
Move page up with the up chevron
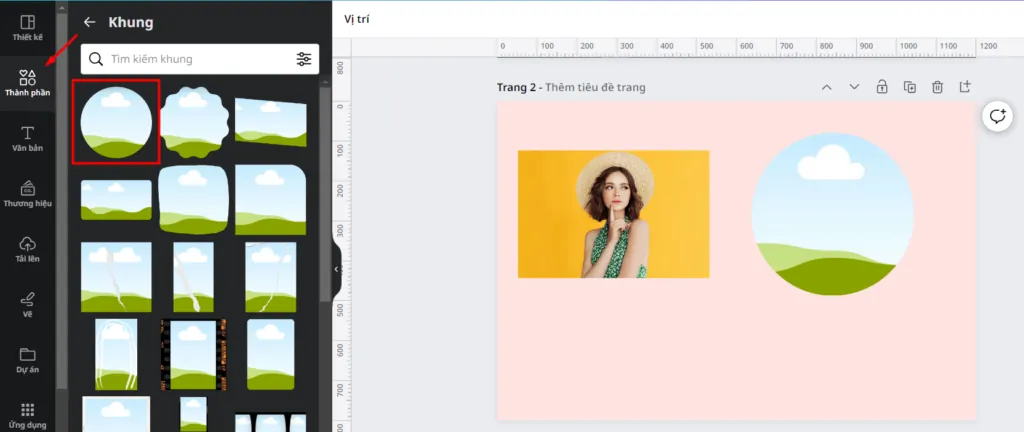coord(826,87)
